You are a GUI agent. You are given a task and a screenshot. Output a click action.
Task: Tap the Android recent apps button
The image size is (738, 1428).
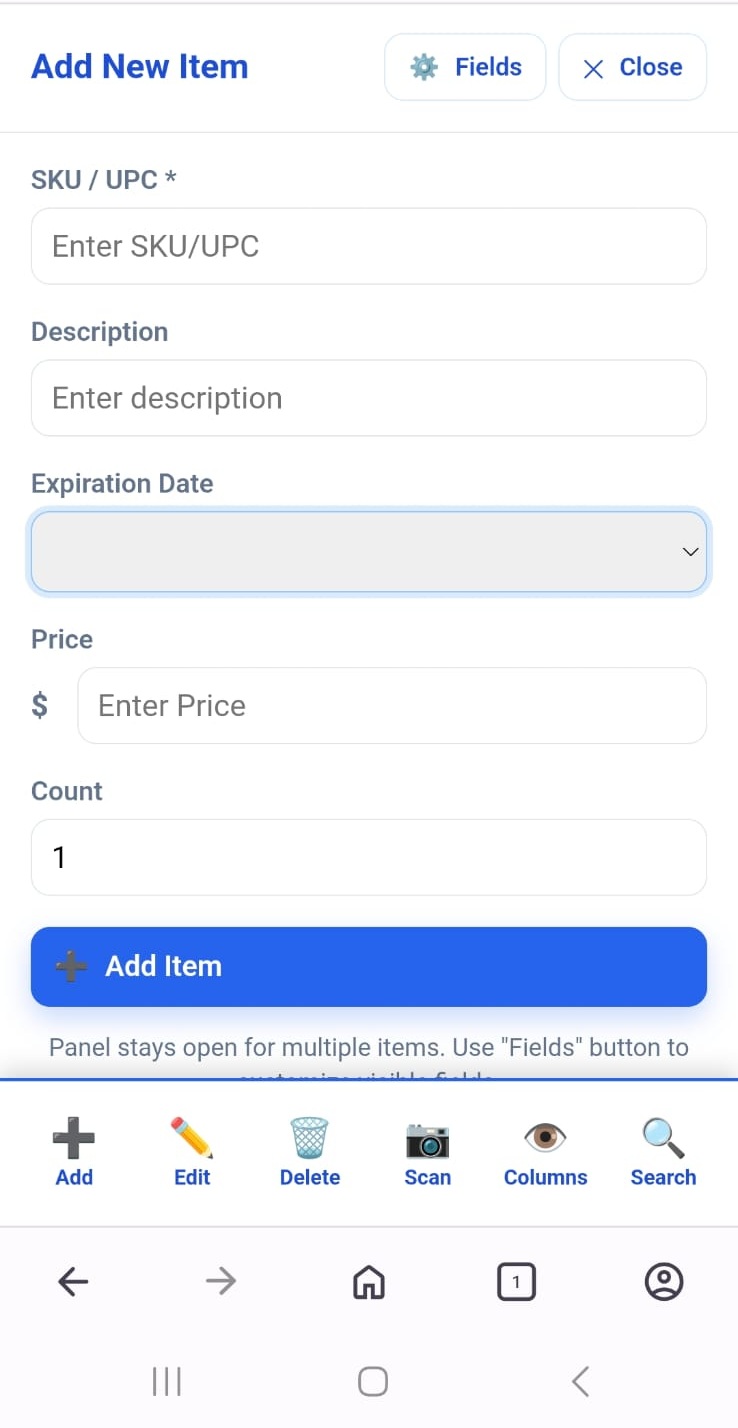166,1382
